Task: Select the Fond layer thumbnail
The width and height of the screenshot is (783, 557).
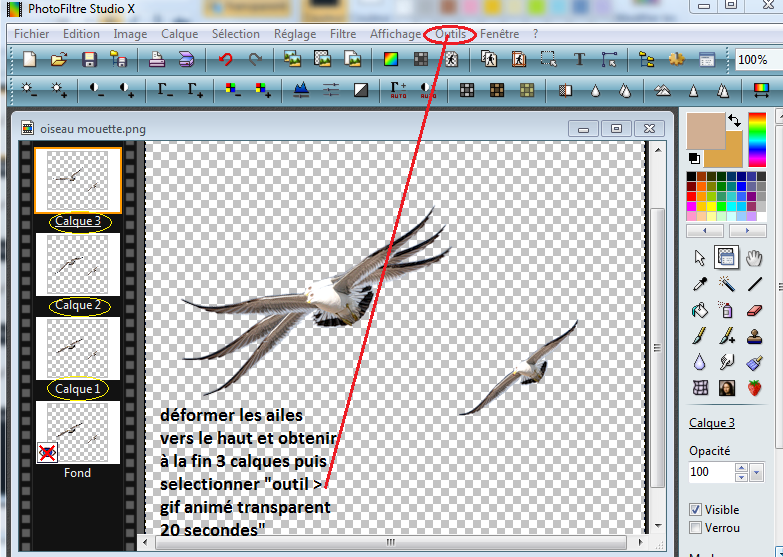Action: coord(77,432)
